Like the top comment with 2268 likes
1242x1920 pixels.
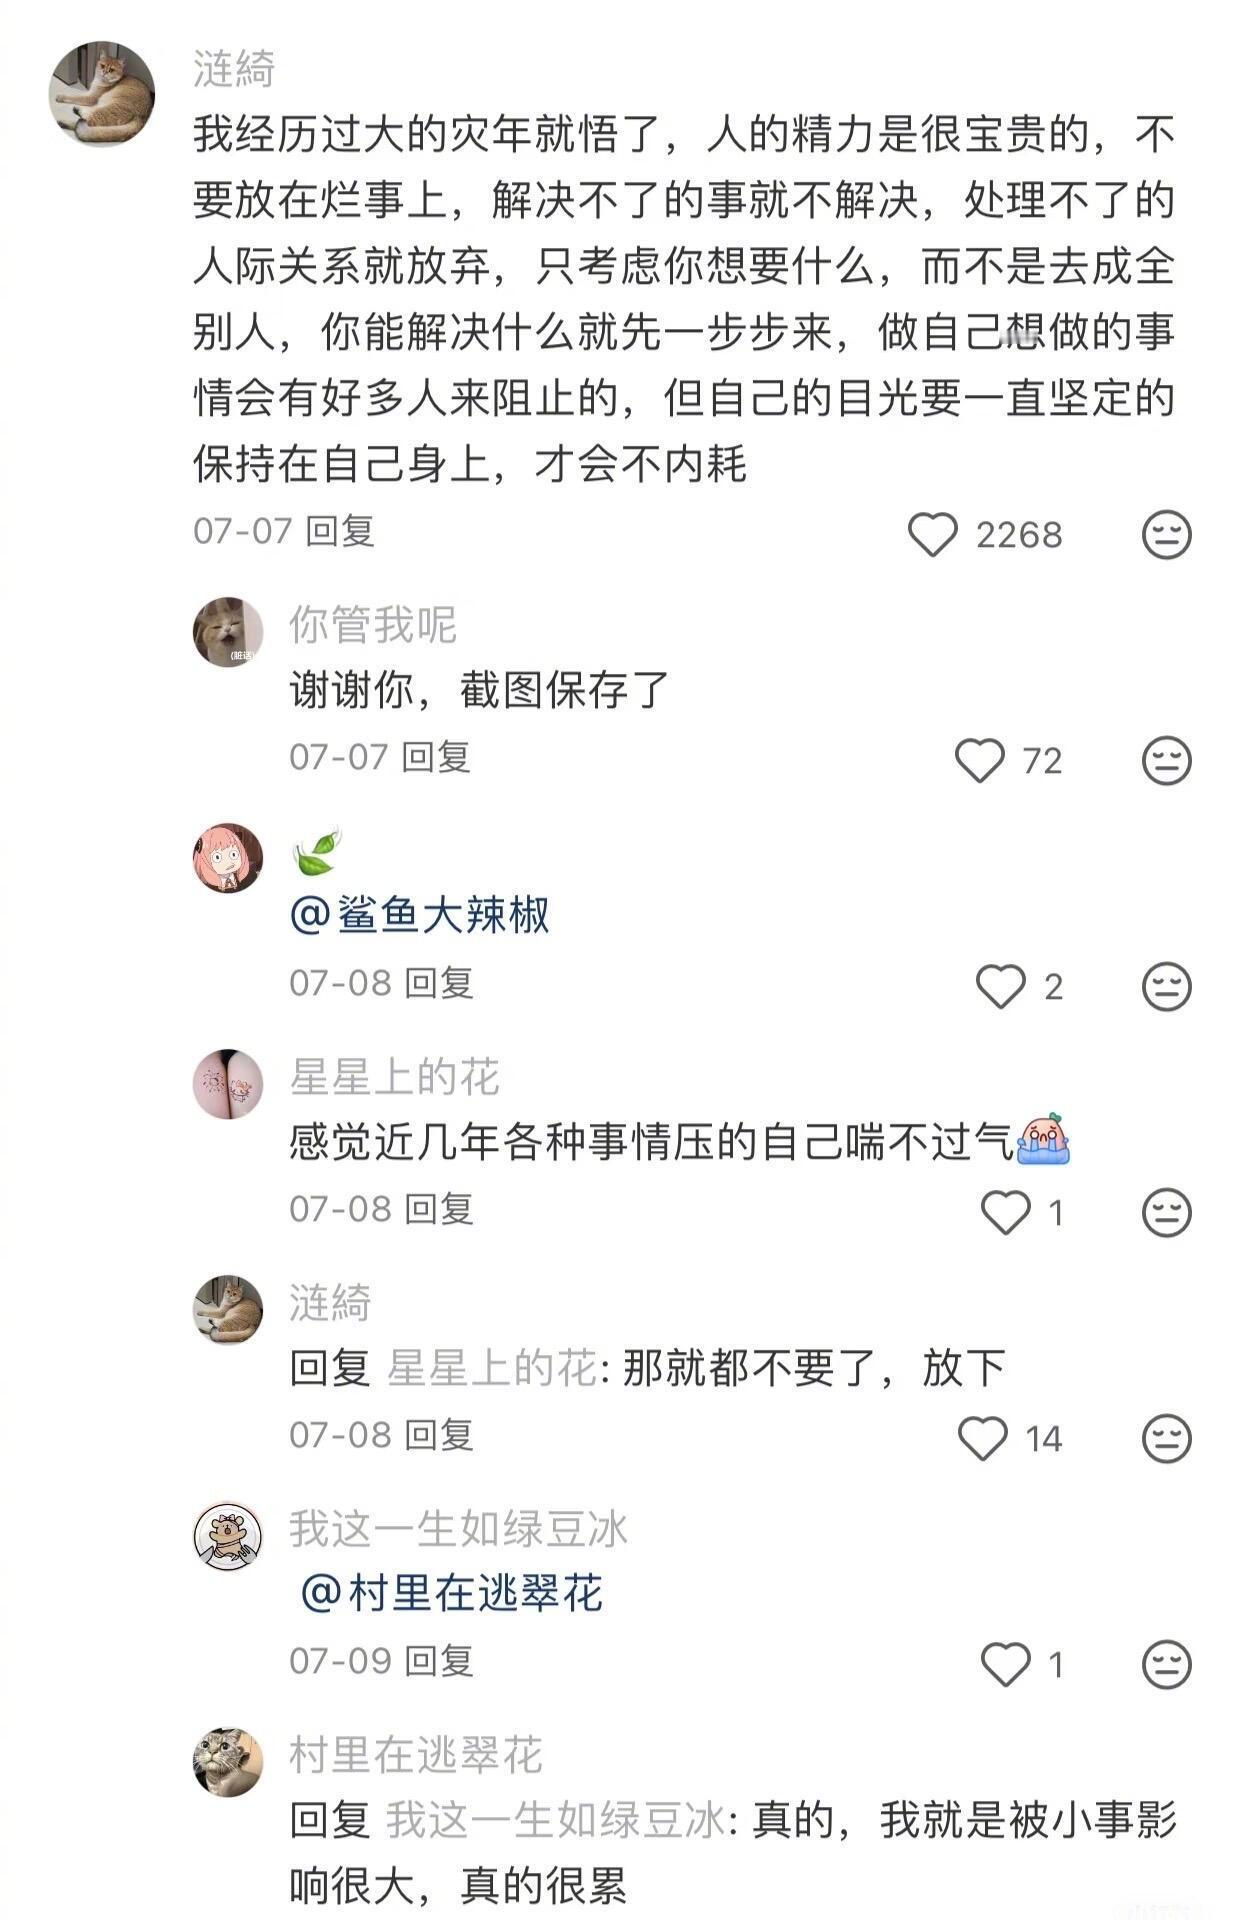932,534
